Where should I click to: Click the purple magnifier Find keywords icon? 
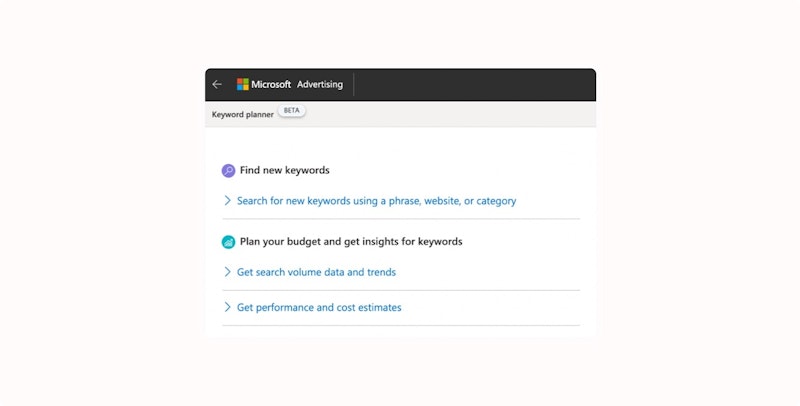coord(229,171)
